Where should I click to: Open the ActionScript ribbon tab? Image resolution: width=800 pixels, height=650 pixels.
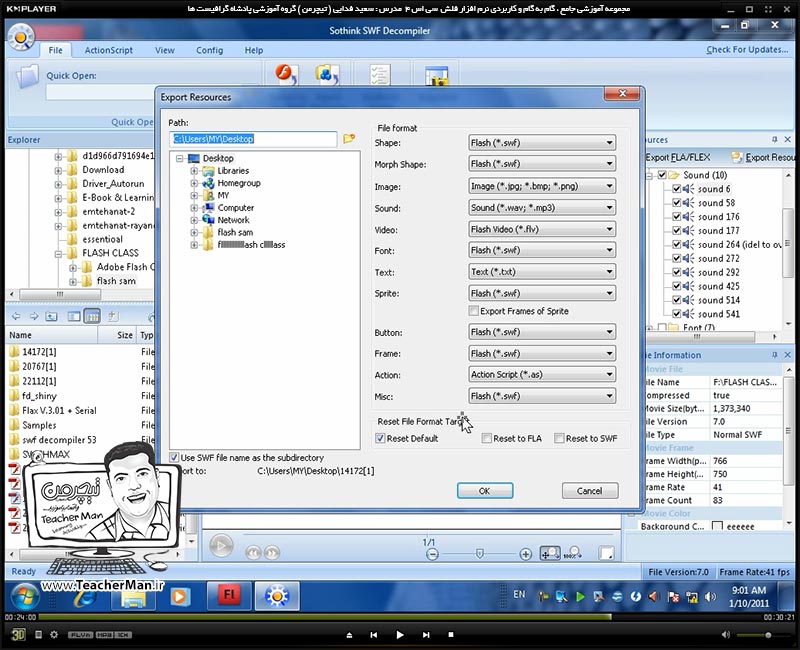pyautogui.click(x=109, y=50)
